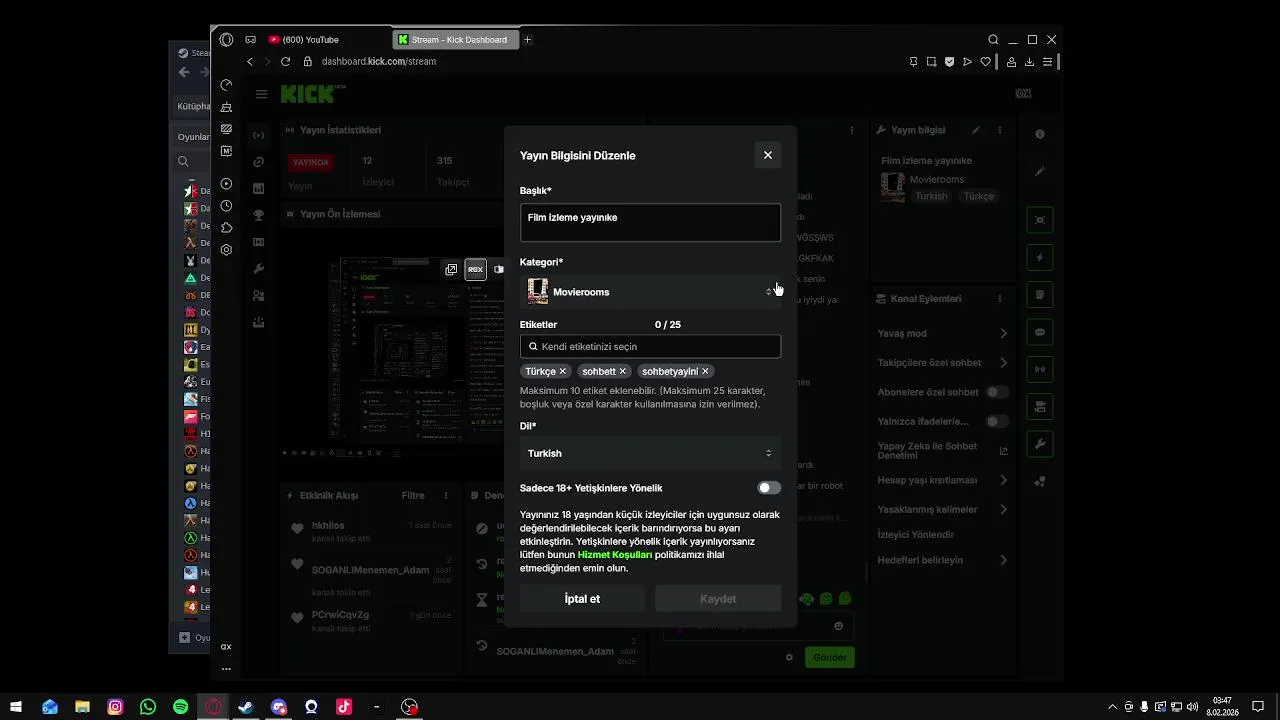Edit Yayın bilgisi with pencil icon
The image size is (1280, 720).
pyautogui.click(x=976, y=130)
